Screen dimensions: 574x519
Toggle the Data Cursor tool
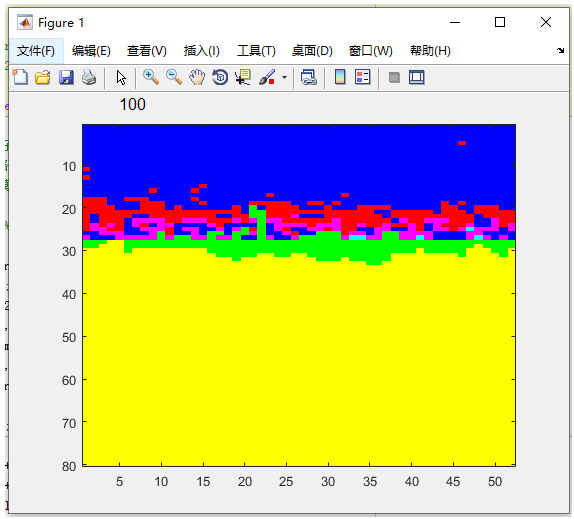pyautogui.click(x=243, y=77)
